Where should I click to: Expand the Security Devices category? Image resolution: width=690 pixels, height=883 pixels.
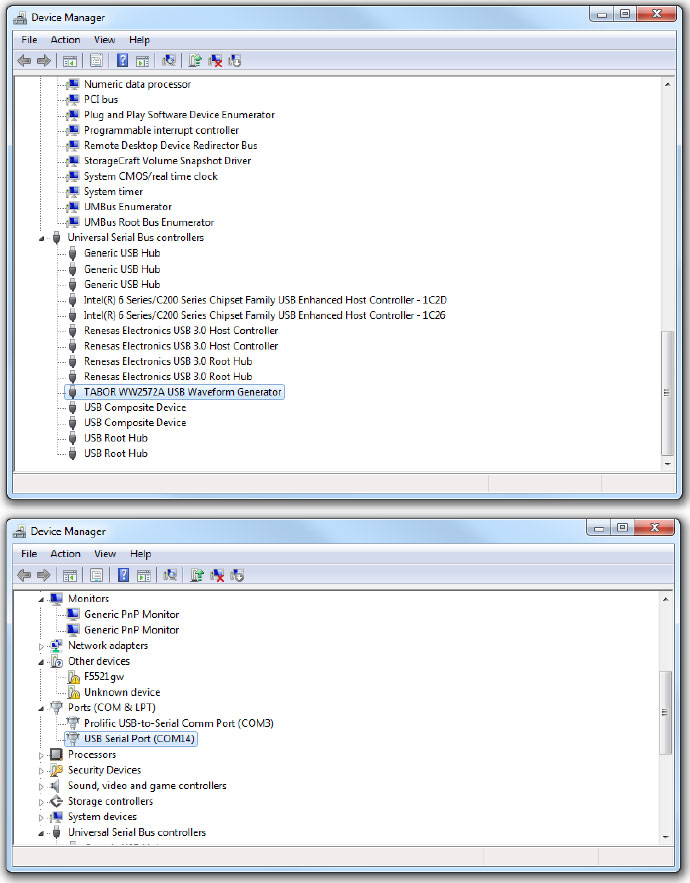click(x=42, y=771)
